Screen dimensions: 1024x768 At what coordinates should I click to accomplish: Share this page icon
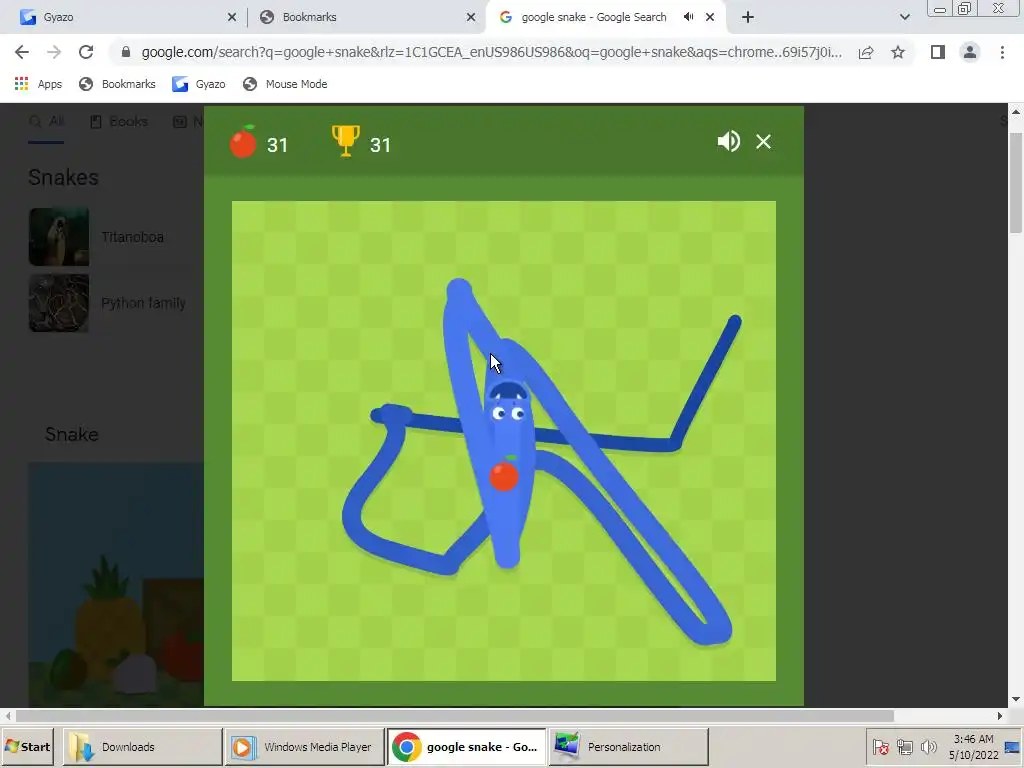point(866,52)
